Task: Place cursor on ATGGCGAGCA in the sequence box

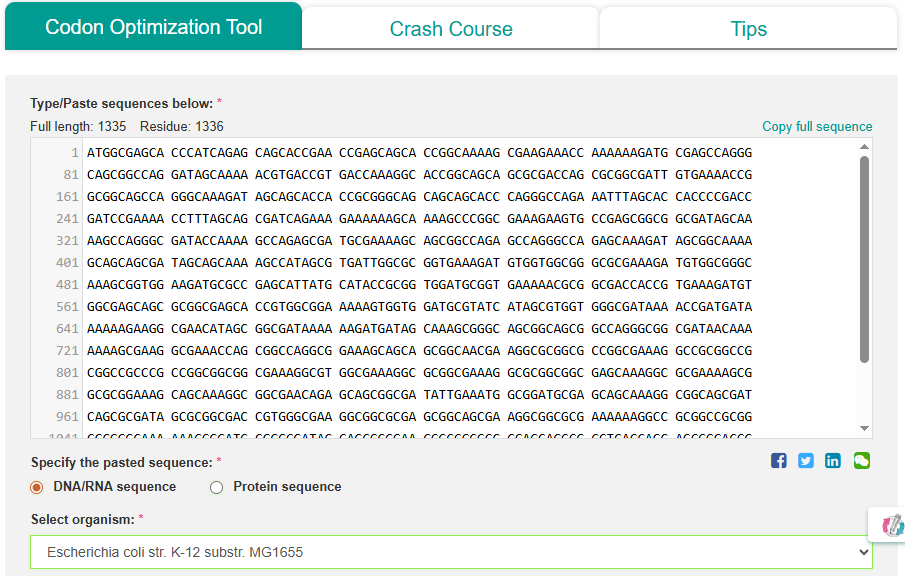Action: click(x=124, y=153)
